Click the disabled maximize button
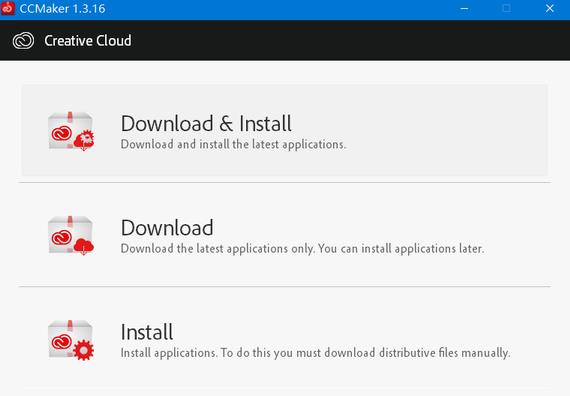 click(507, 8)
